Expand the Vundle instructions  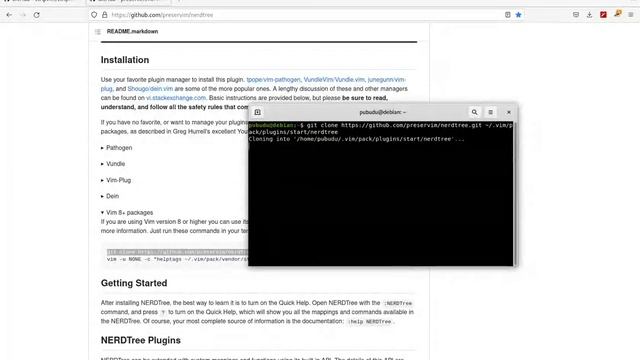[x=113, y=164]
